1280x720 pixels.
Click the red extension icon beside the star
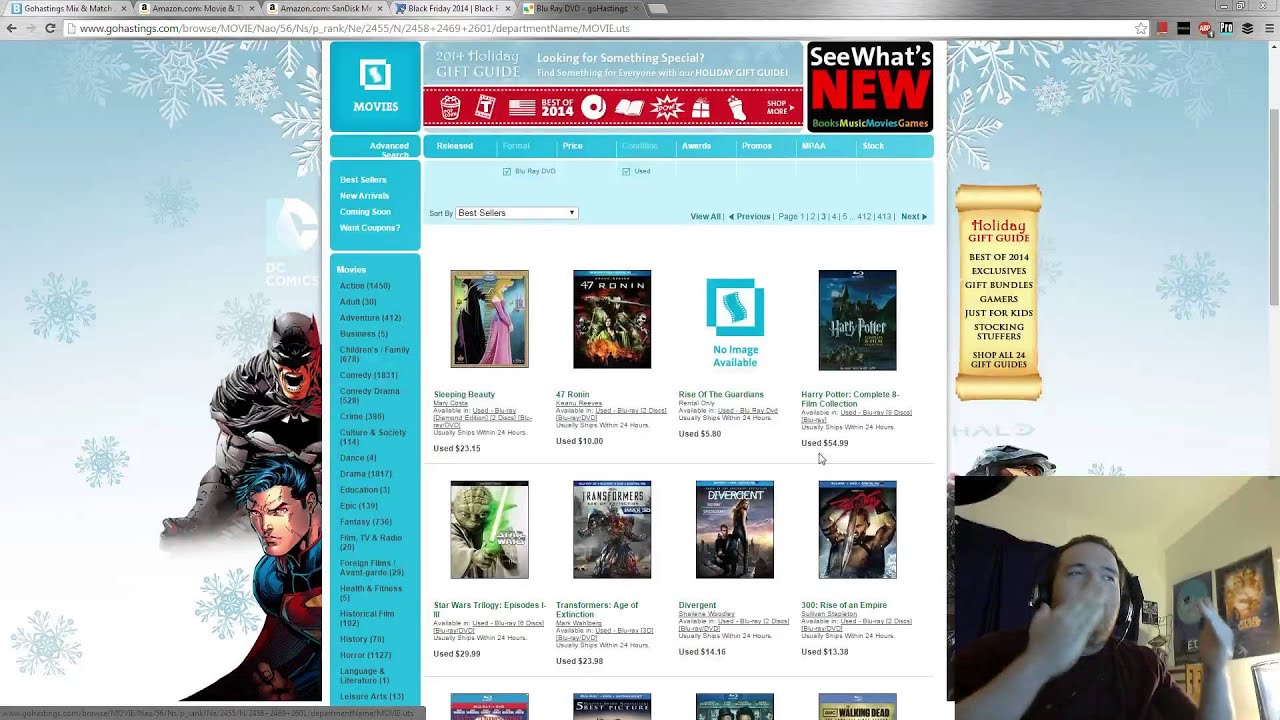tap(1162, 28)
